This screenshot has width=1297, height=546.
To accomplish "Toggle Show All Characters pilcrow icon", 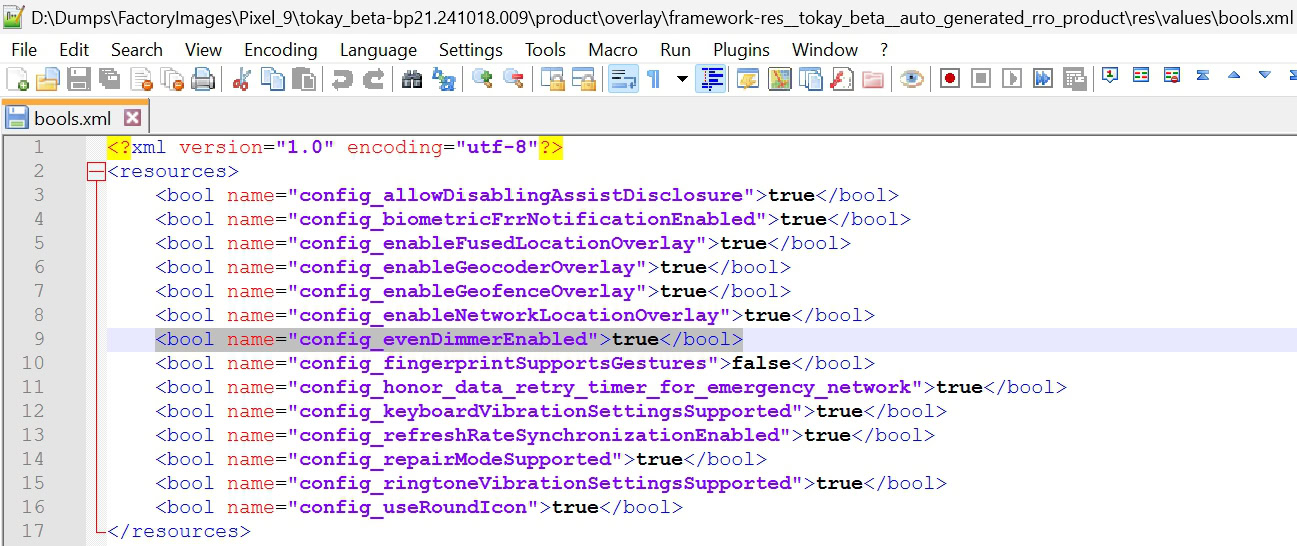I will click(654, 80).
